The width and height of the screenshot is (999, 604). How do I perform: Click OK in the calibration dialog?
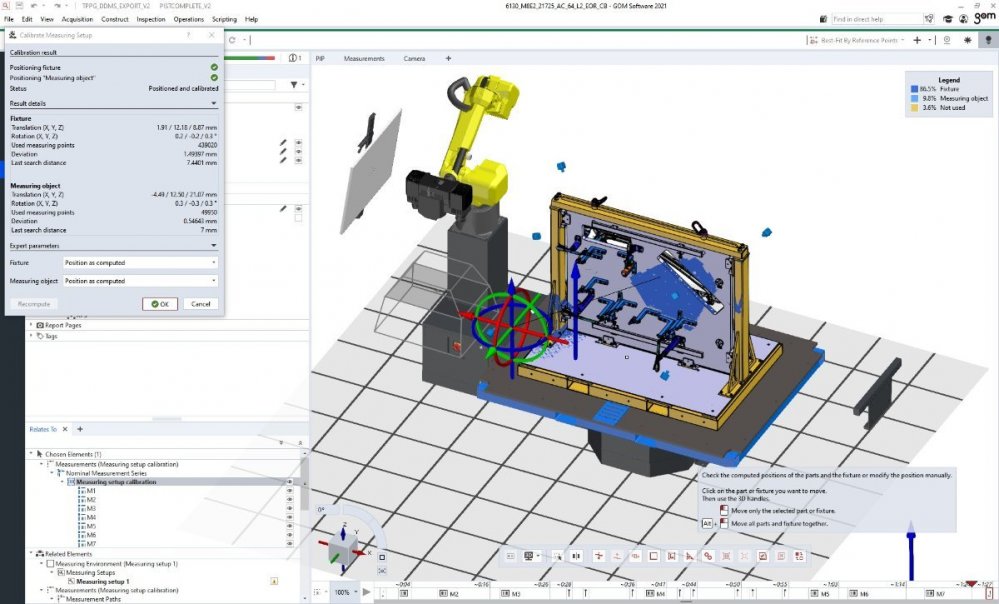pos(160,304)
